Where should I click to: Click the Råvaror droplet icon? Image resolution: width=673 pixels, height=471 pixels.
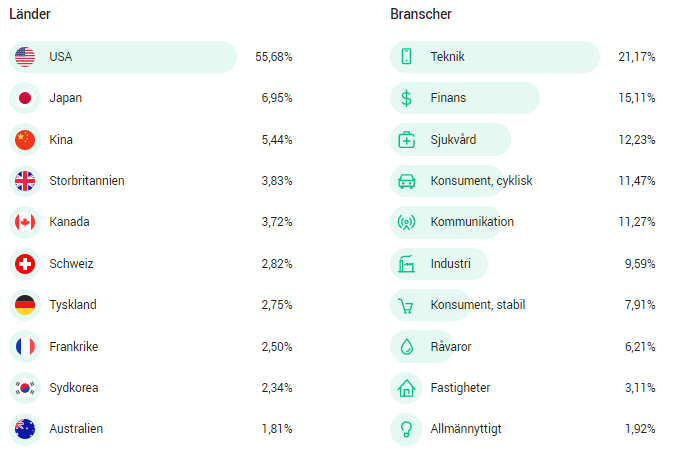(406, 347)
